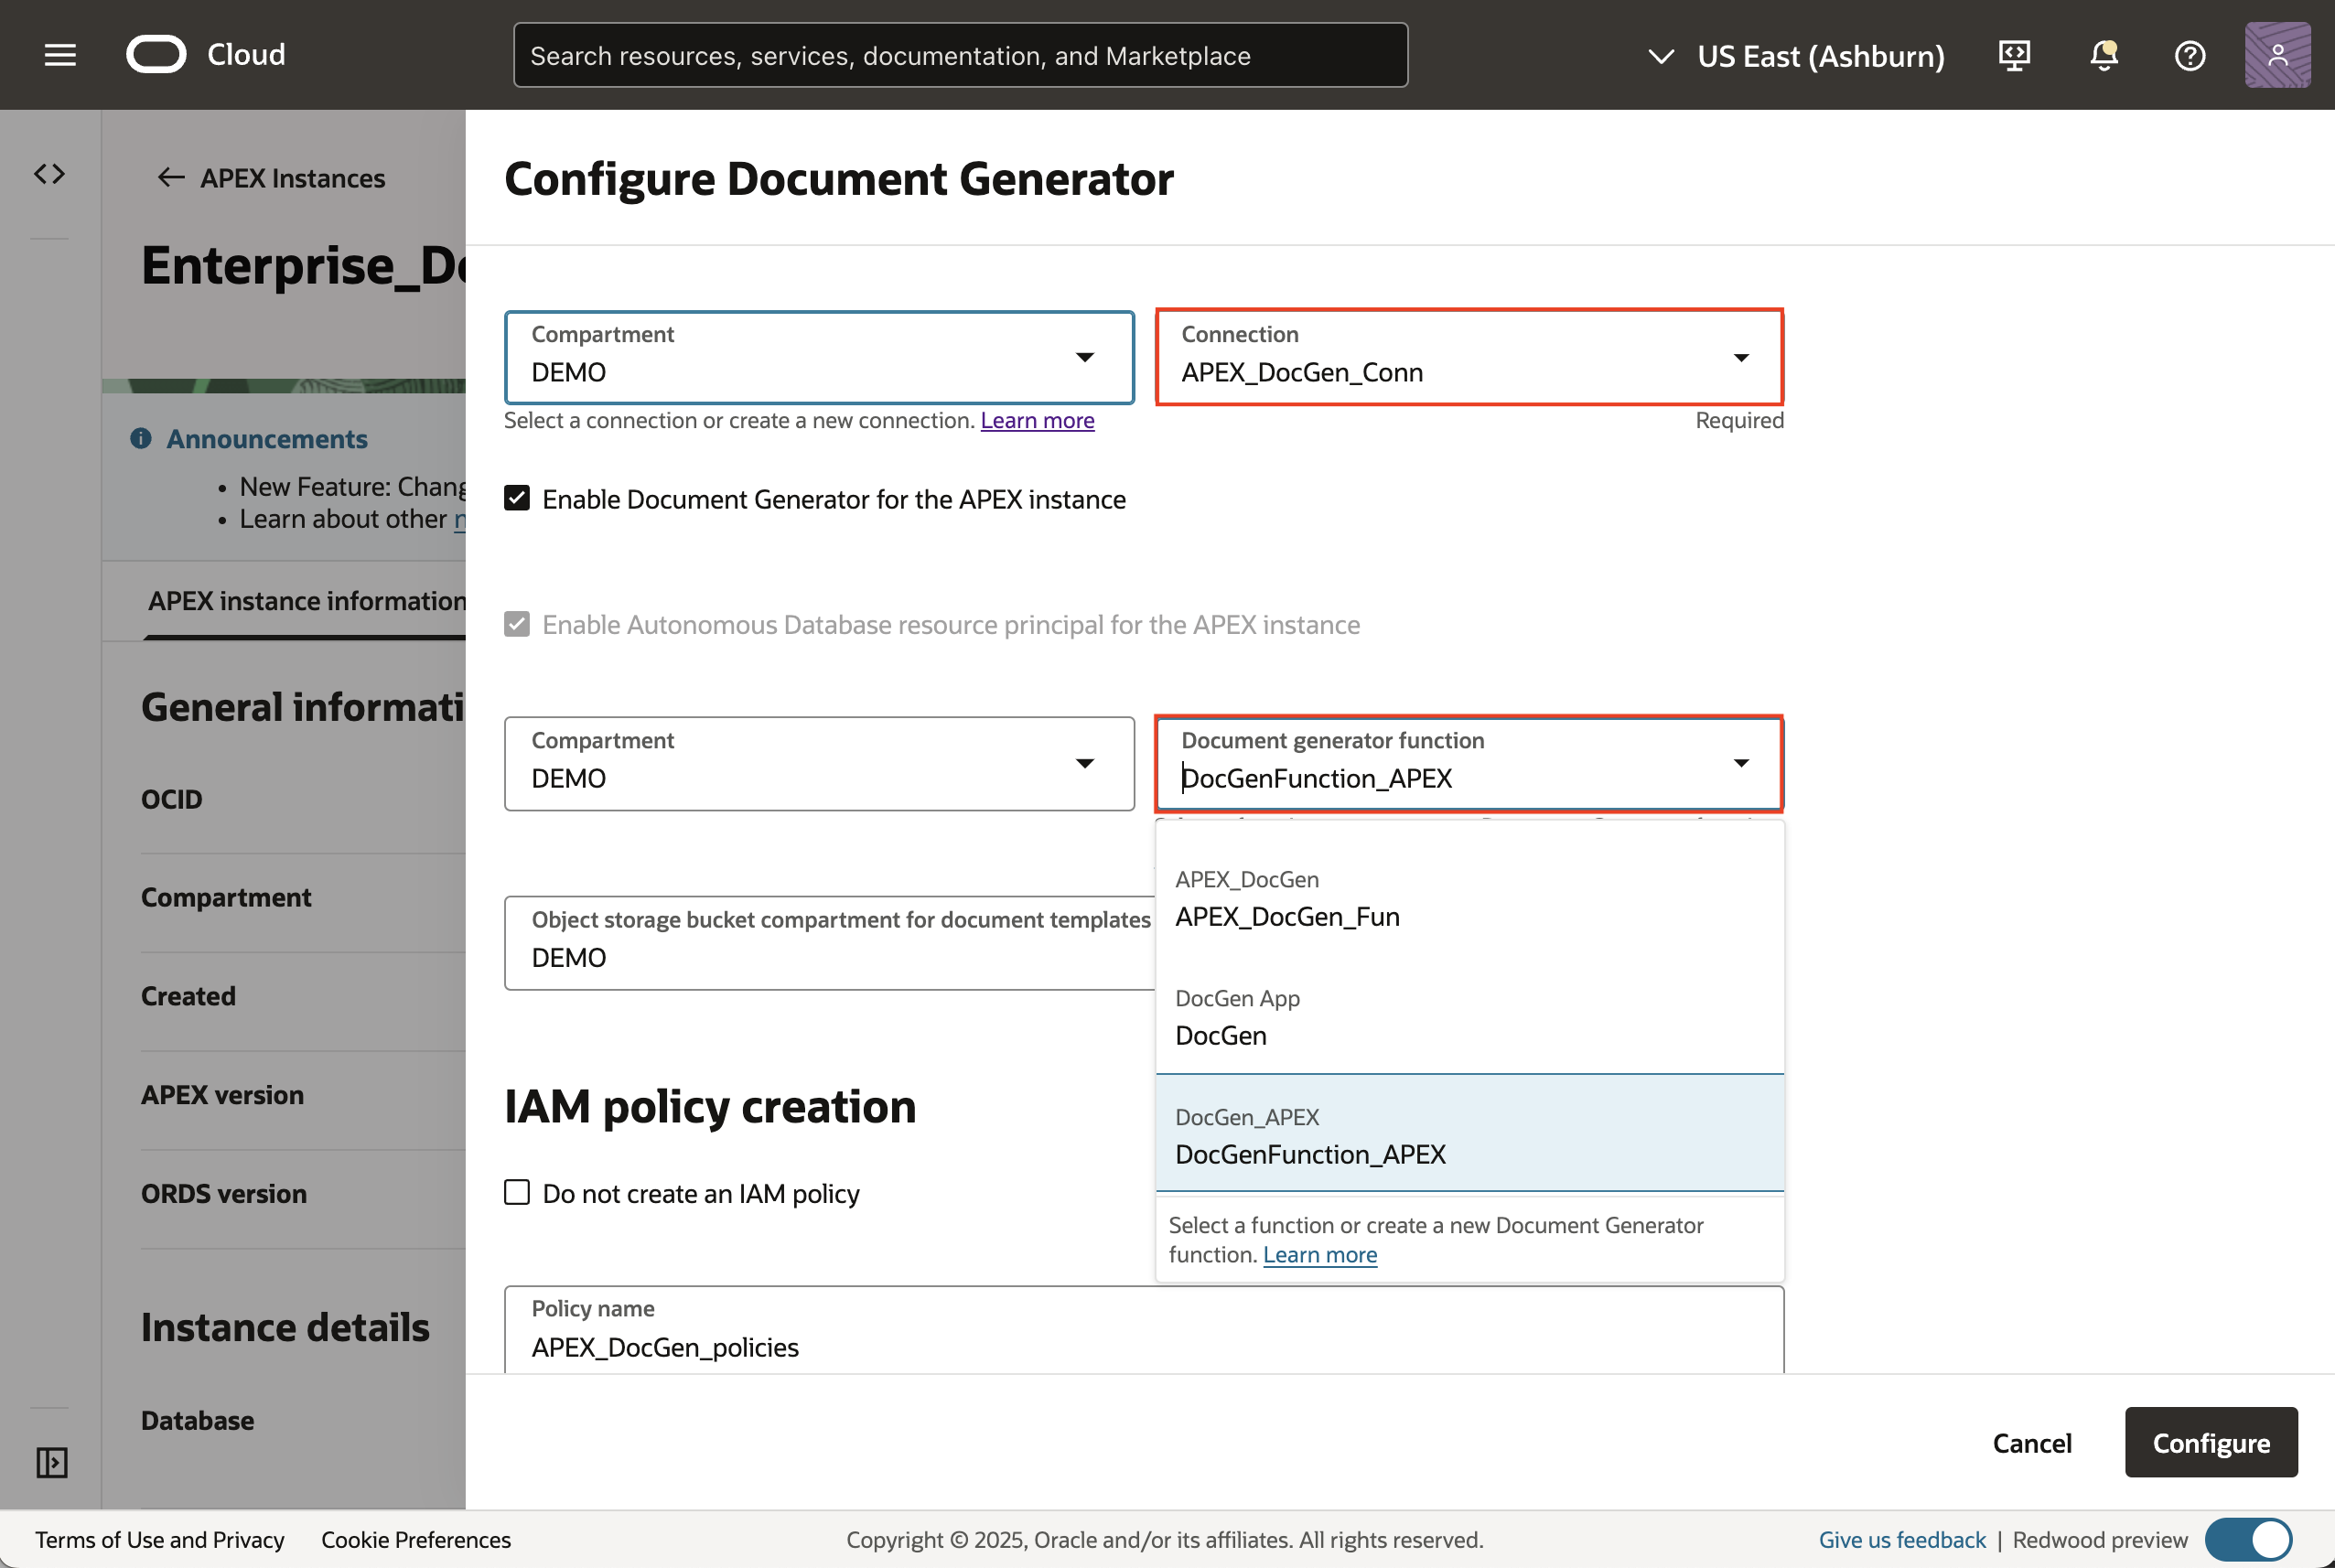Viewport: 2335px width, 1568px height.
Task: Expand the side panel icon at bottom left
Action: tap(51, 1462)
